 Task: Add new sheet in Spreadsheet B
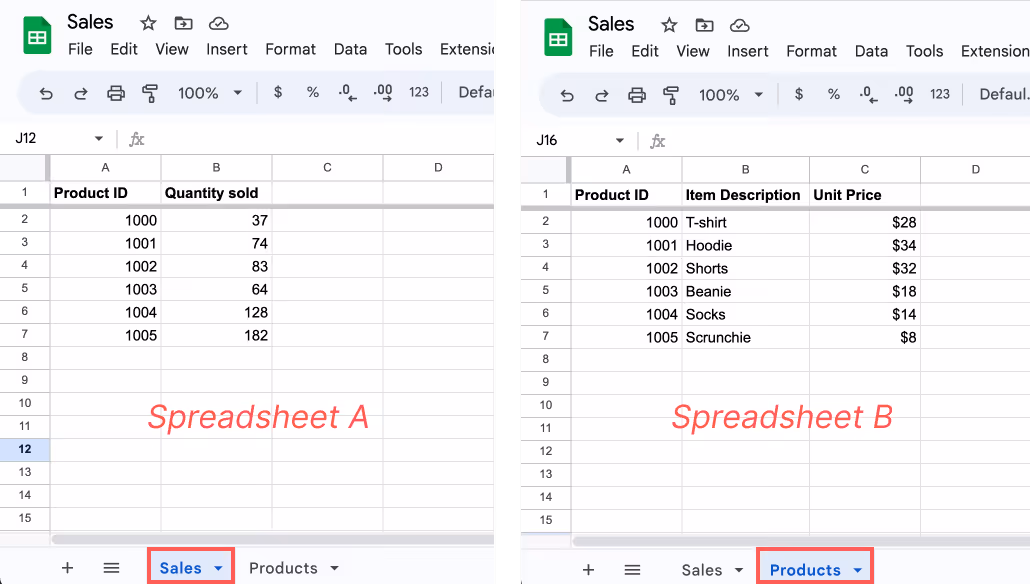pos(588,570)
